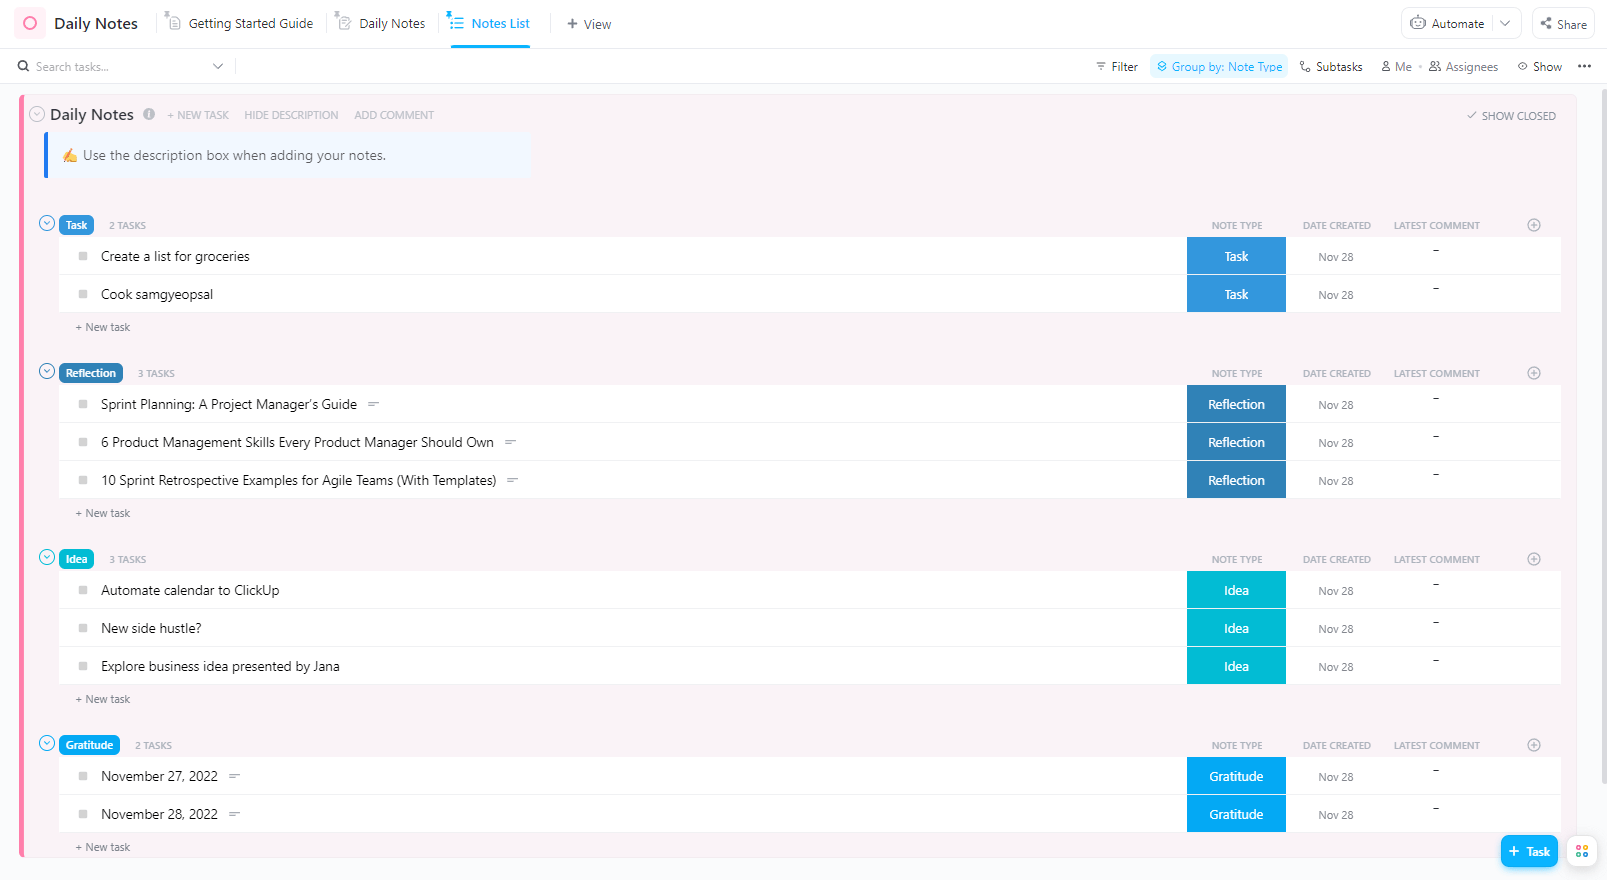Click the Automate button
The image size is (1607, 880).
(x=1447, y=23)
